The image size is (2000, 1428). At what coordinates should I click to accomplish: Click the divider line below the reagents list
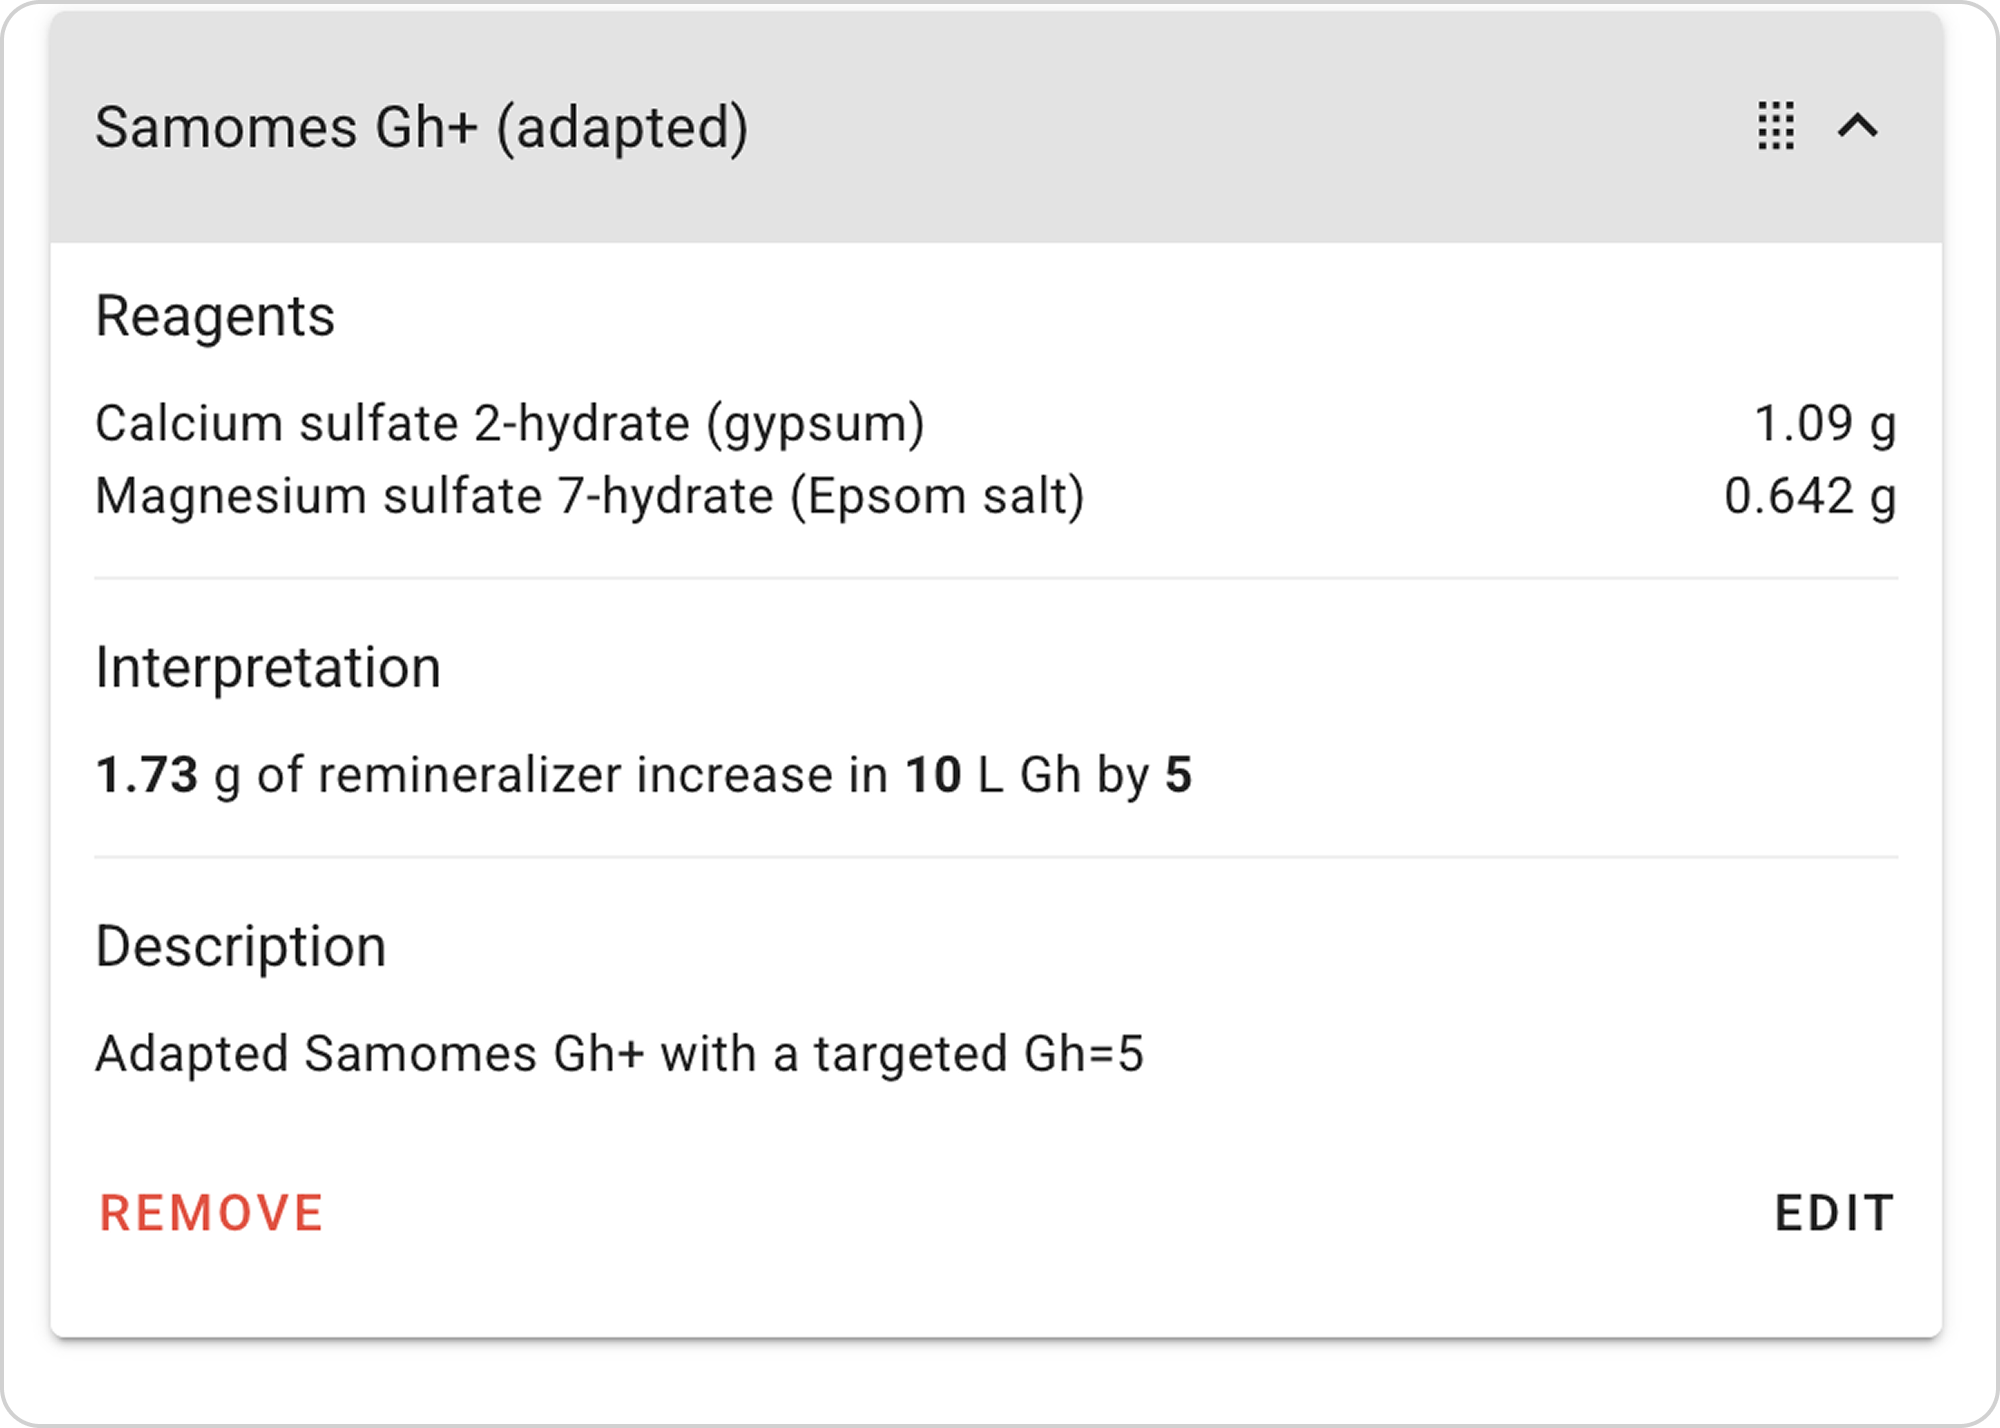coord(996,578)
